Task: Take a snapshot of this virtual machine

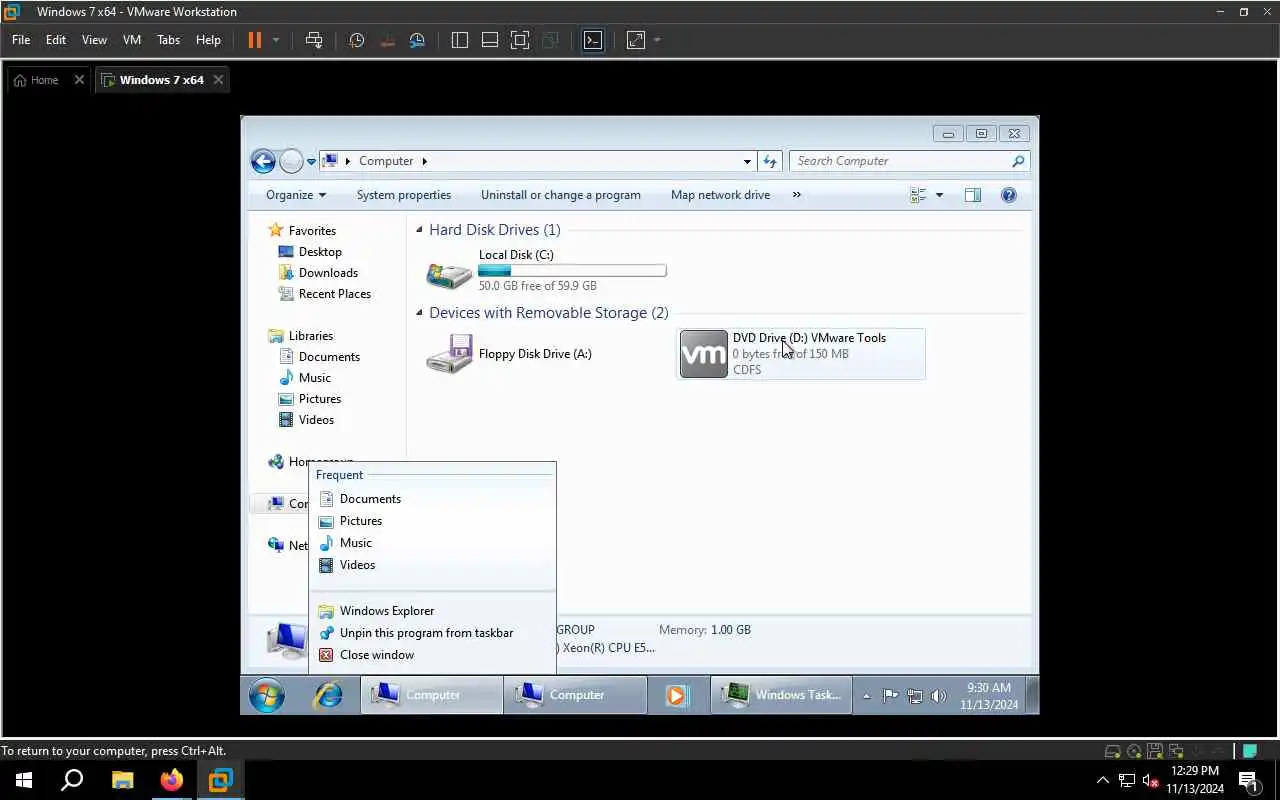Action: [357, 40]
